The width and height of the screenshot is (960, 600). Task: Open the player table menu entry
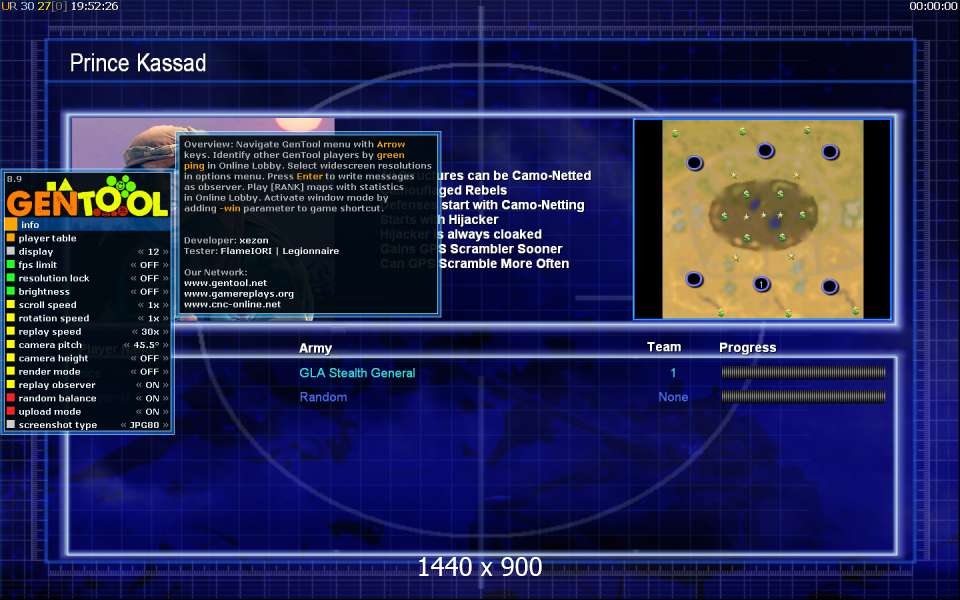click(x=47, y=238)
